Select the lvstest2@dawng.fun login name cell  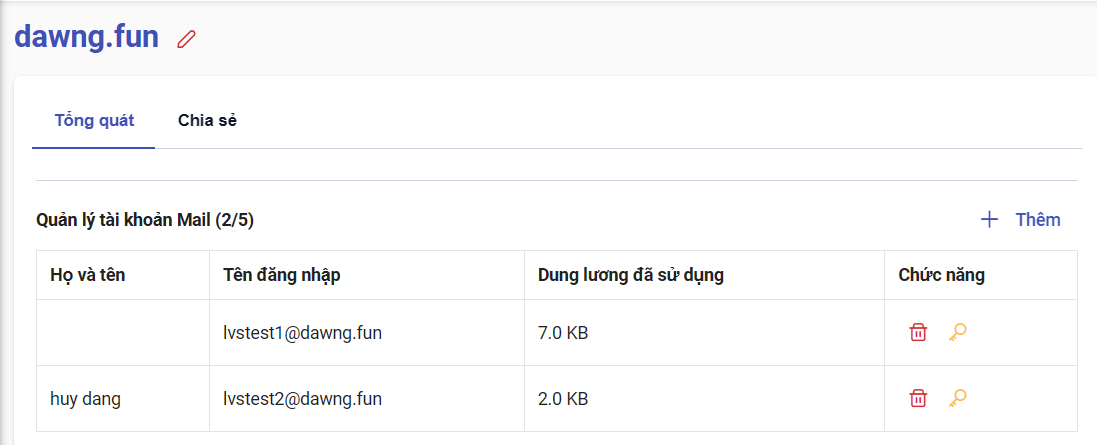302,399
